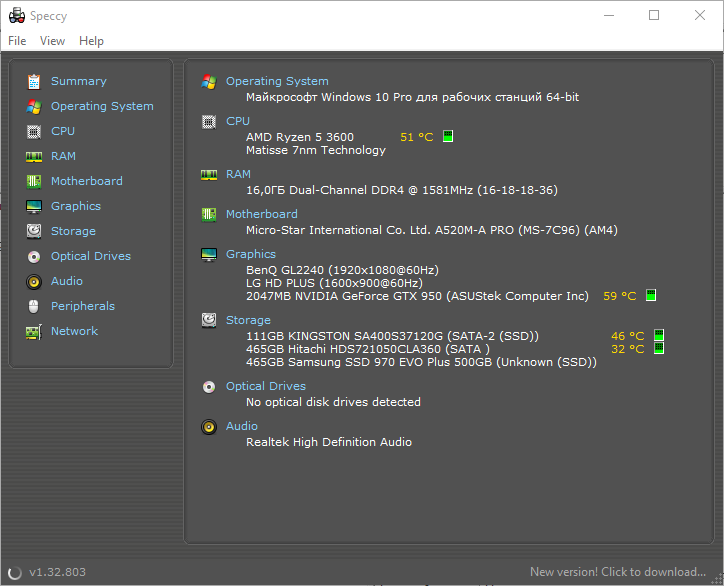The width and height of the screenshot is (724, 586).
Task: Click the 'Hitachi HDS721050CLA360' storage line
Action: [368, 349]
